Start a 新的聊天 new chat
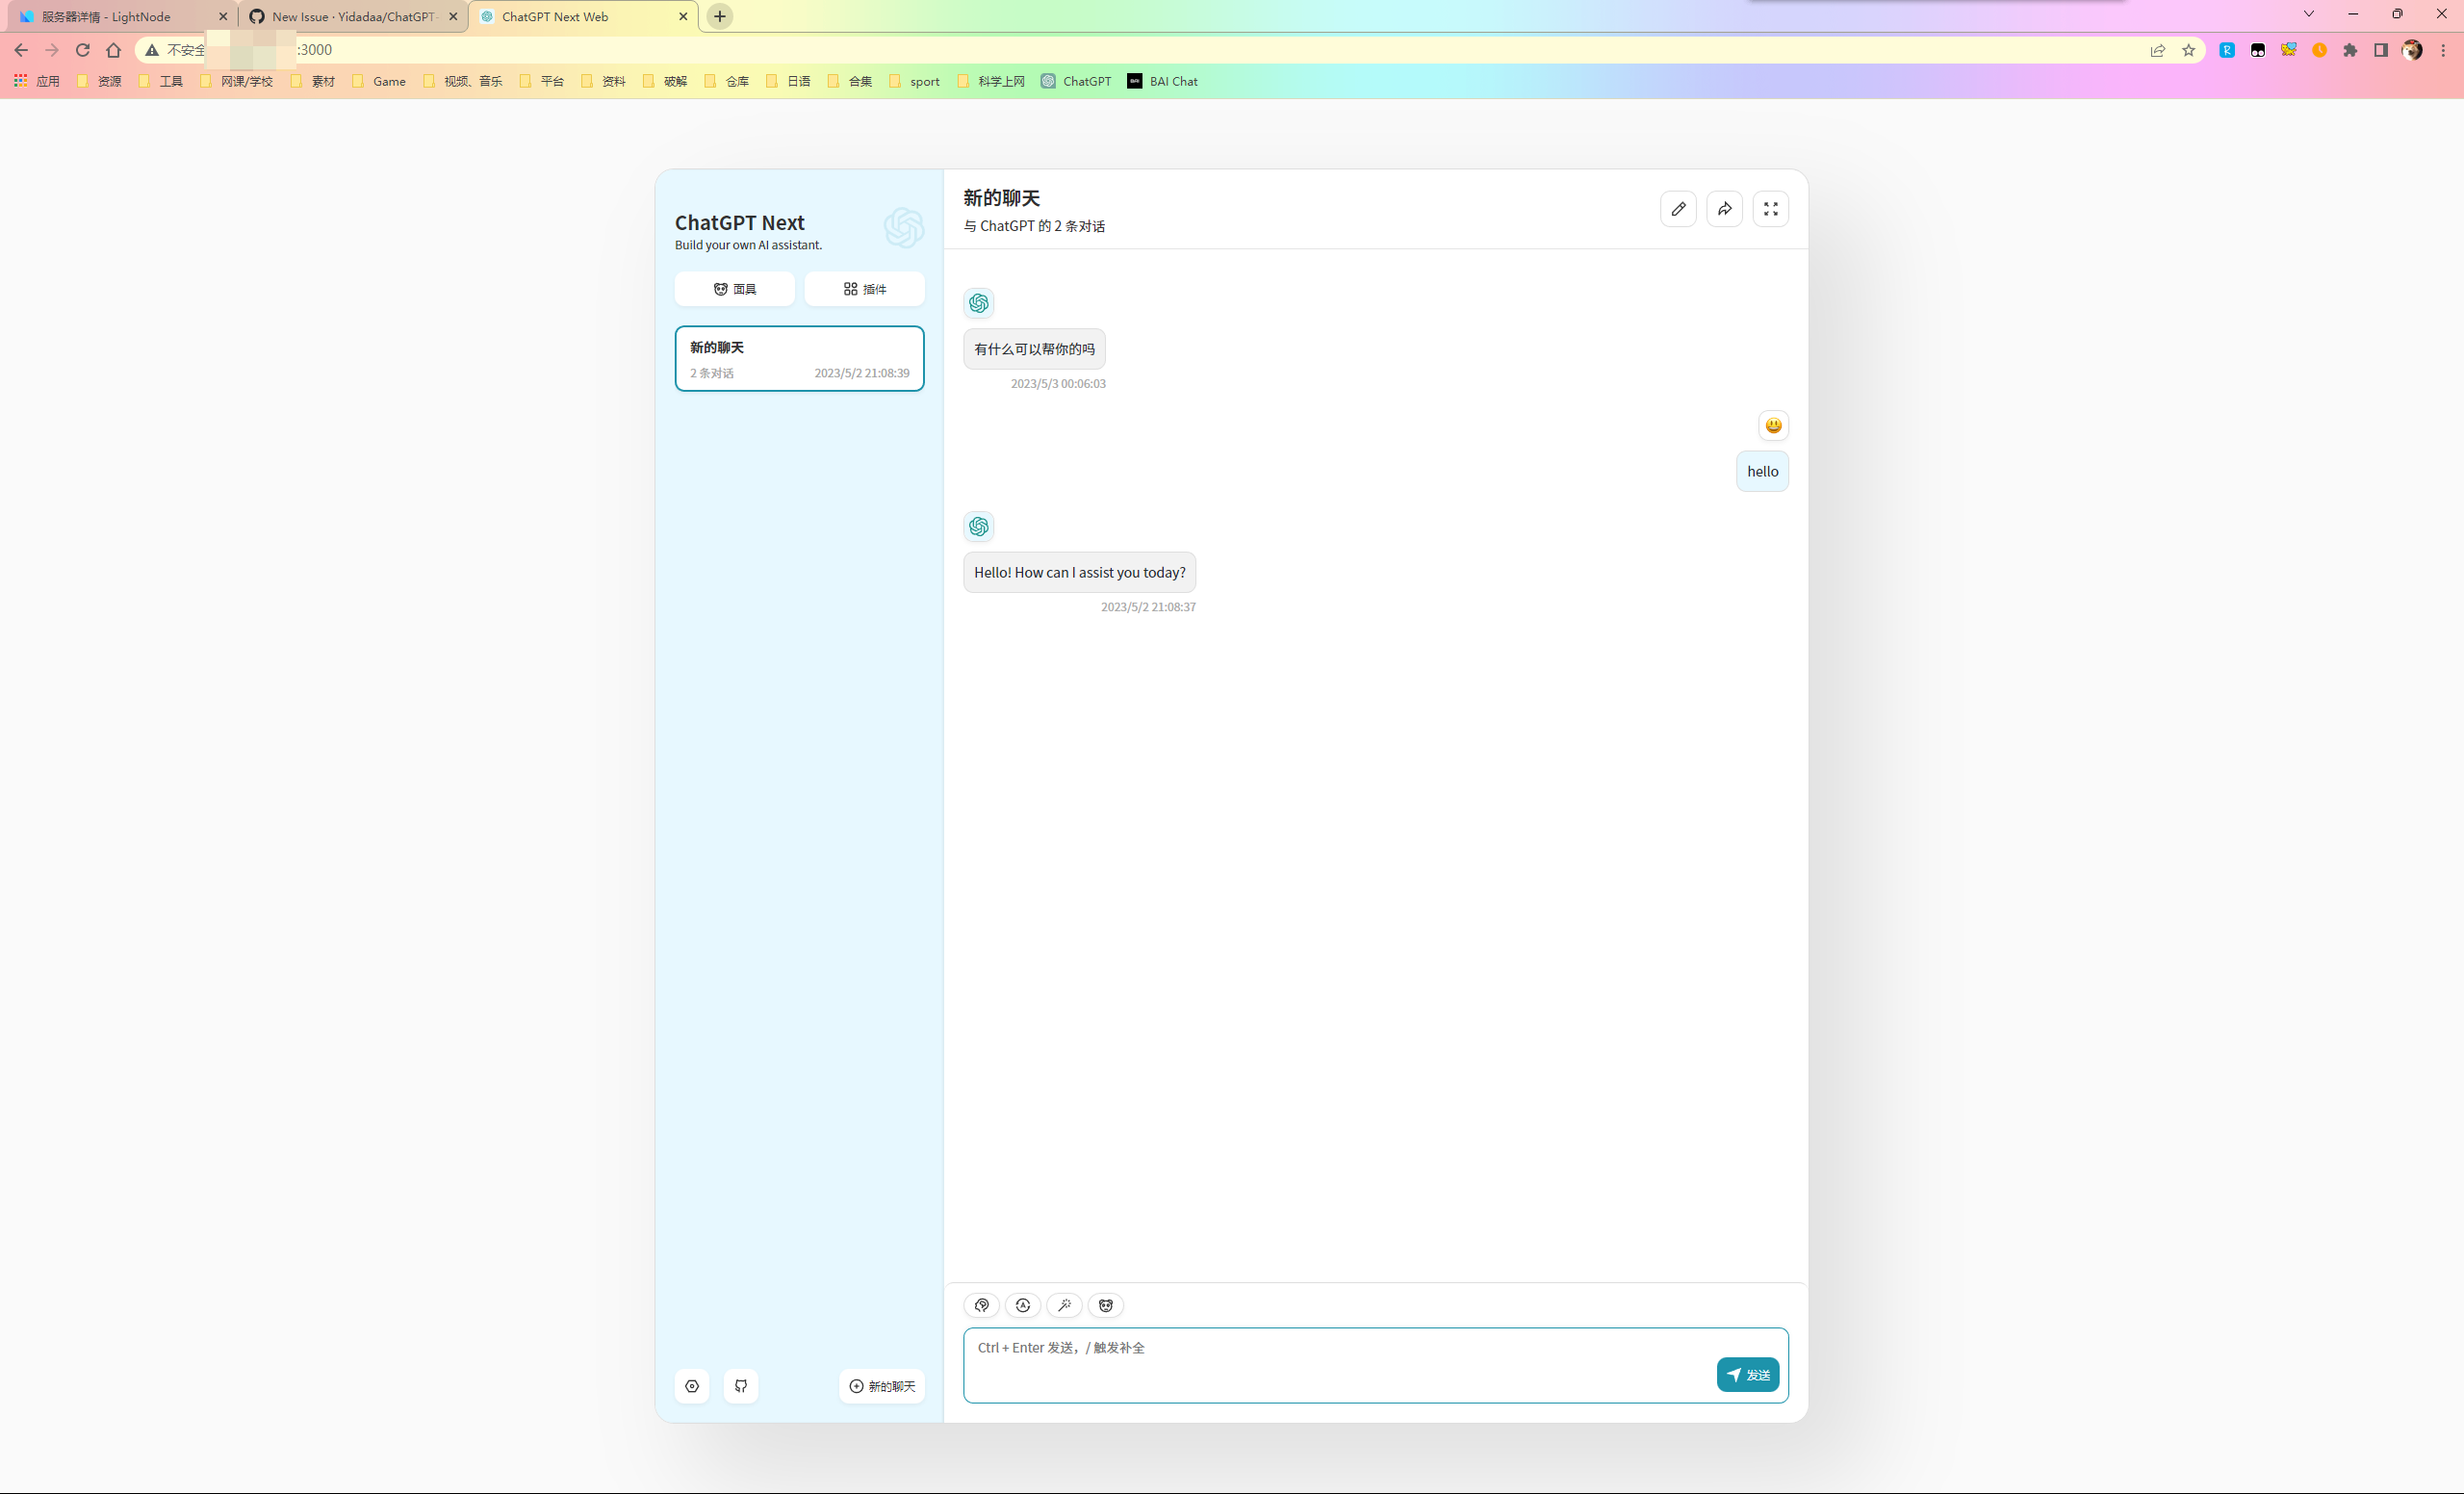 pos(881,1387)
